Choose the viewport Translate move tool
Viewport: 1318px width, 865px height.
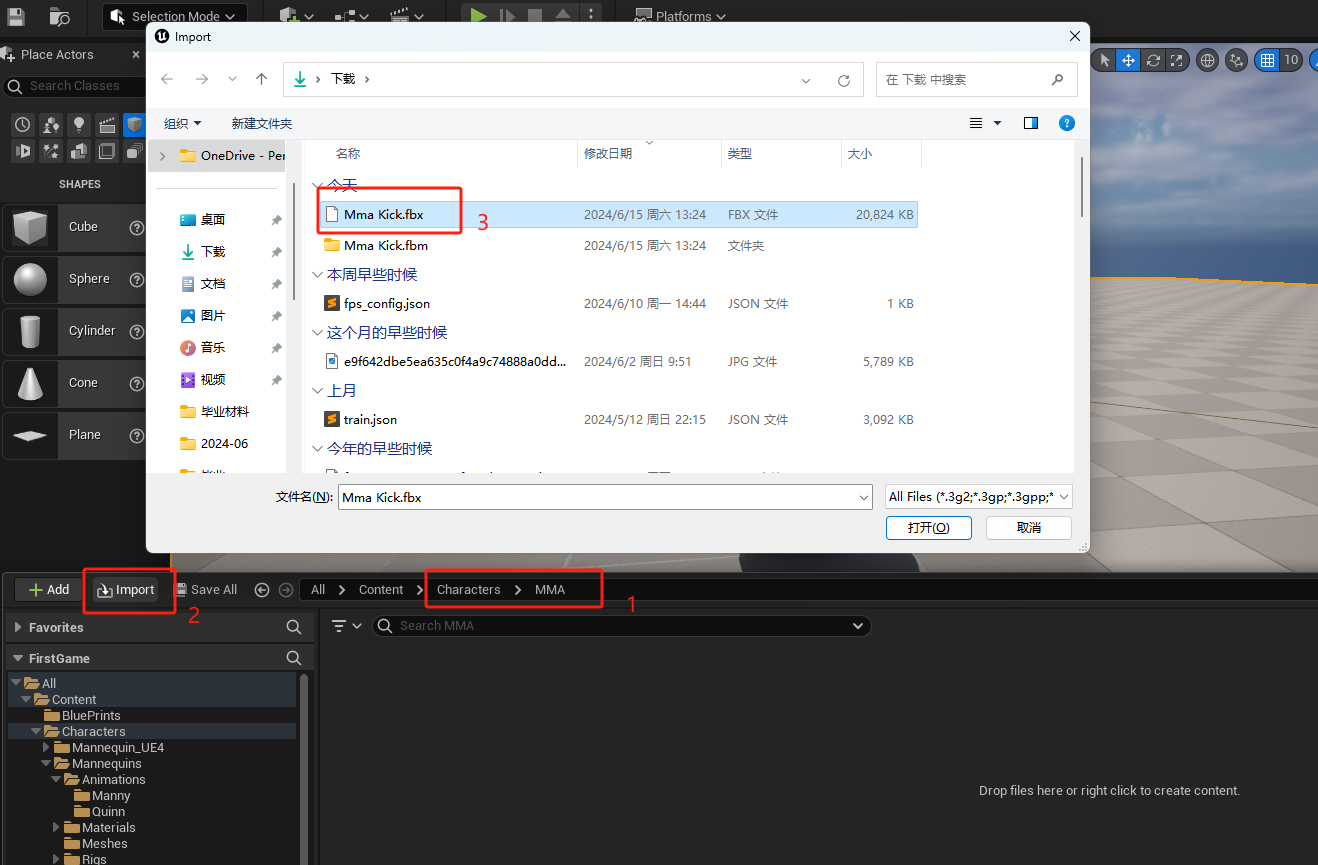(1128, 60)
